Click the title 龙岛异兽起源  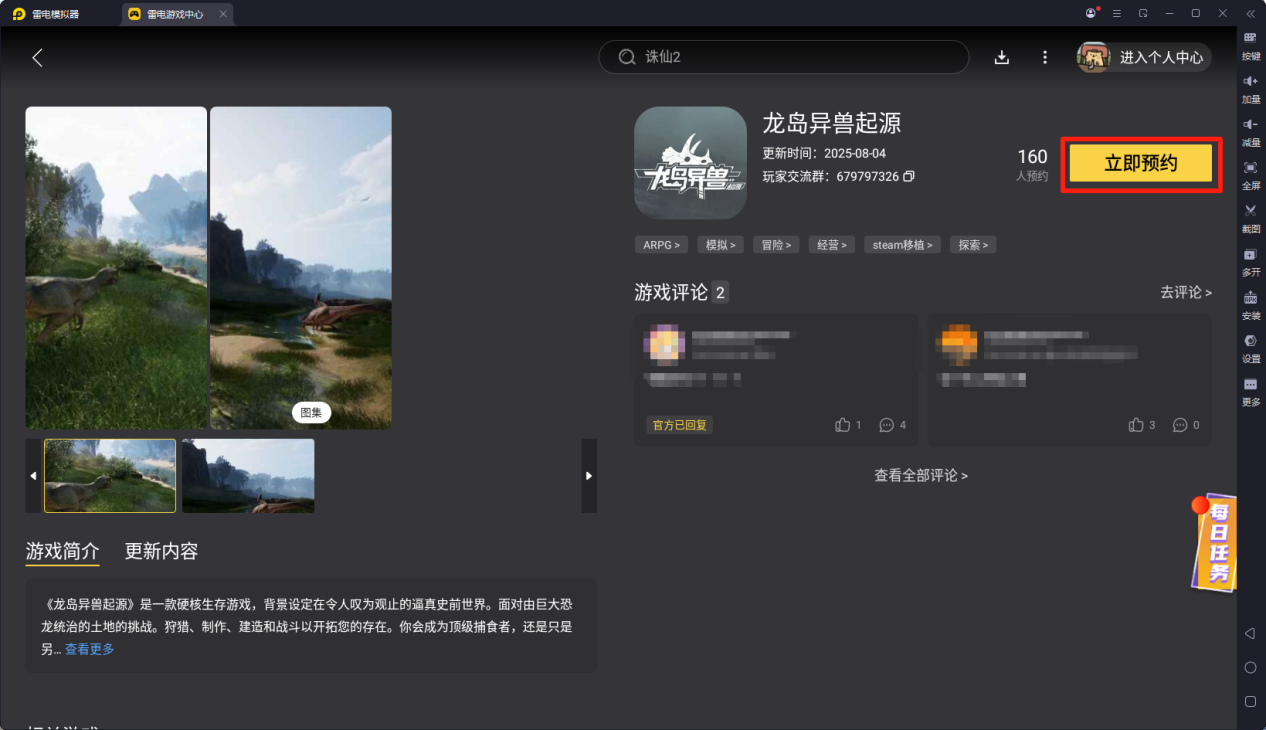(832, 123)
